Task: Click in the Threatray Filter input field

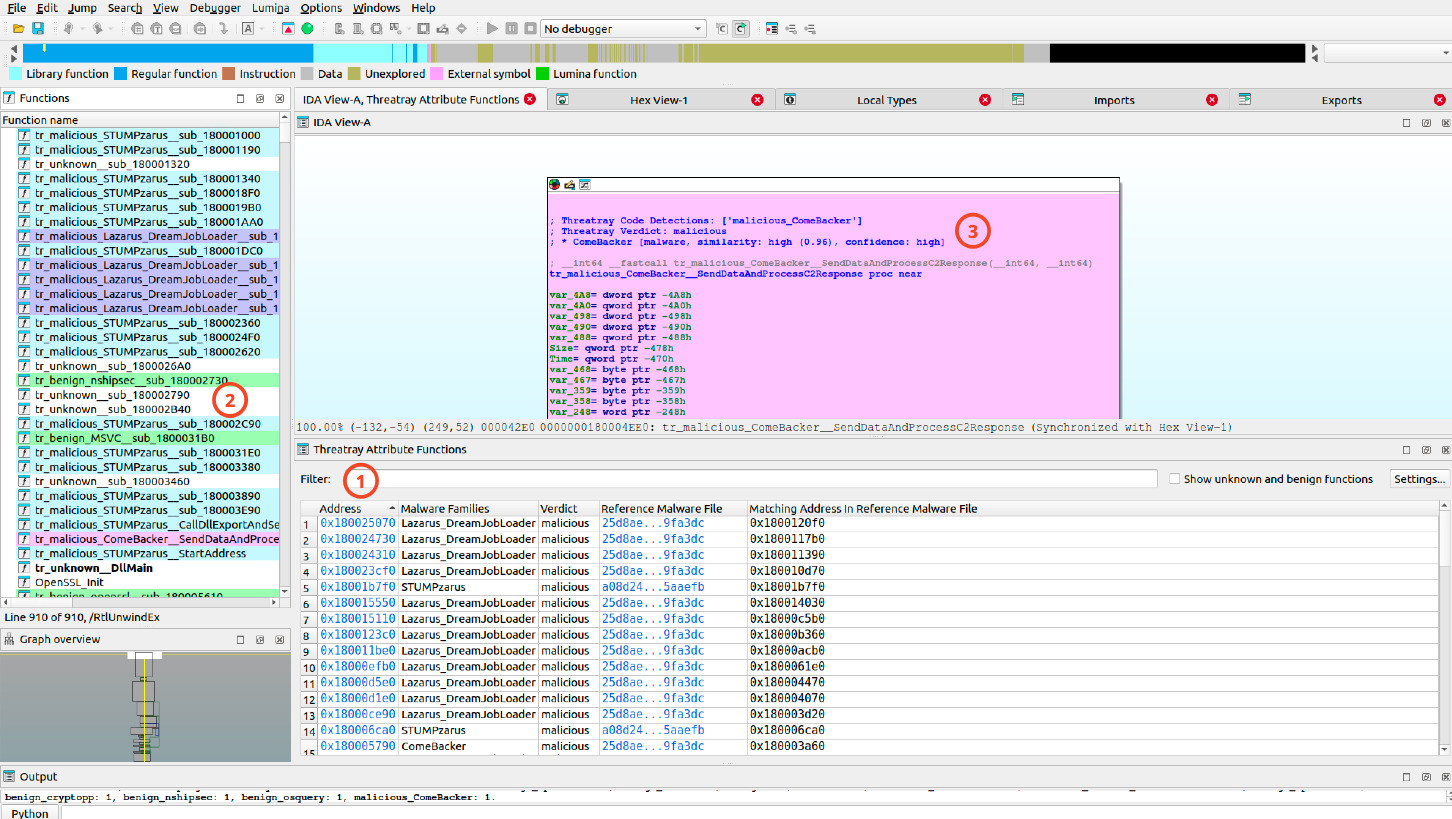Action: pyautogui.click(x=745, y=479)
